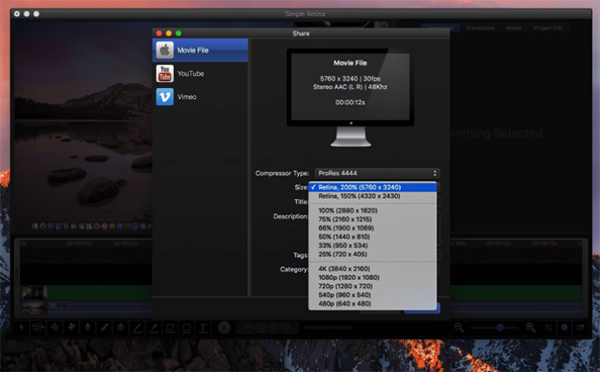This screenshot has height=372, width=600.
Task: Click the zoom out magnifier icon
Action: point(458,327)
